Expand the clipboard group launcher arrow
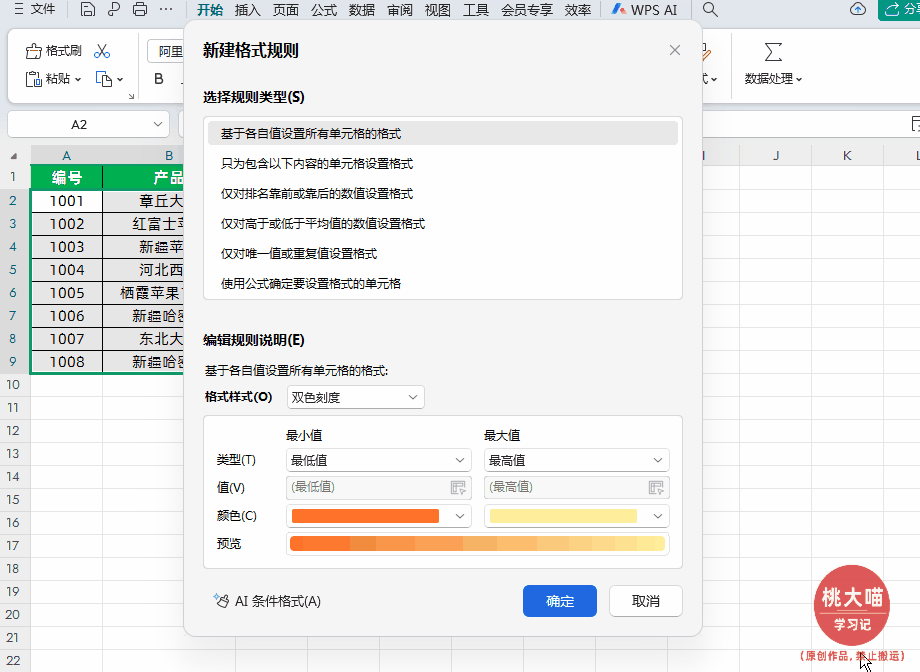Screen dimensions: 920x672 (x=131, y=96)
